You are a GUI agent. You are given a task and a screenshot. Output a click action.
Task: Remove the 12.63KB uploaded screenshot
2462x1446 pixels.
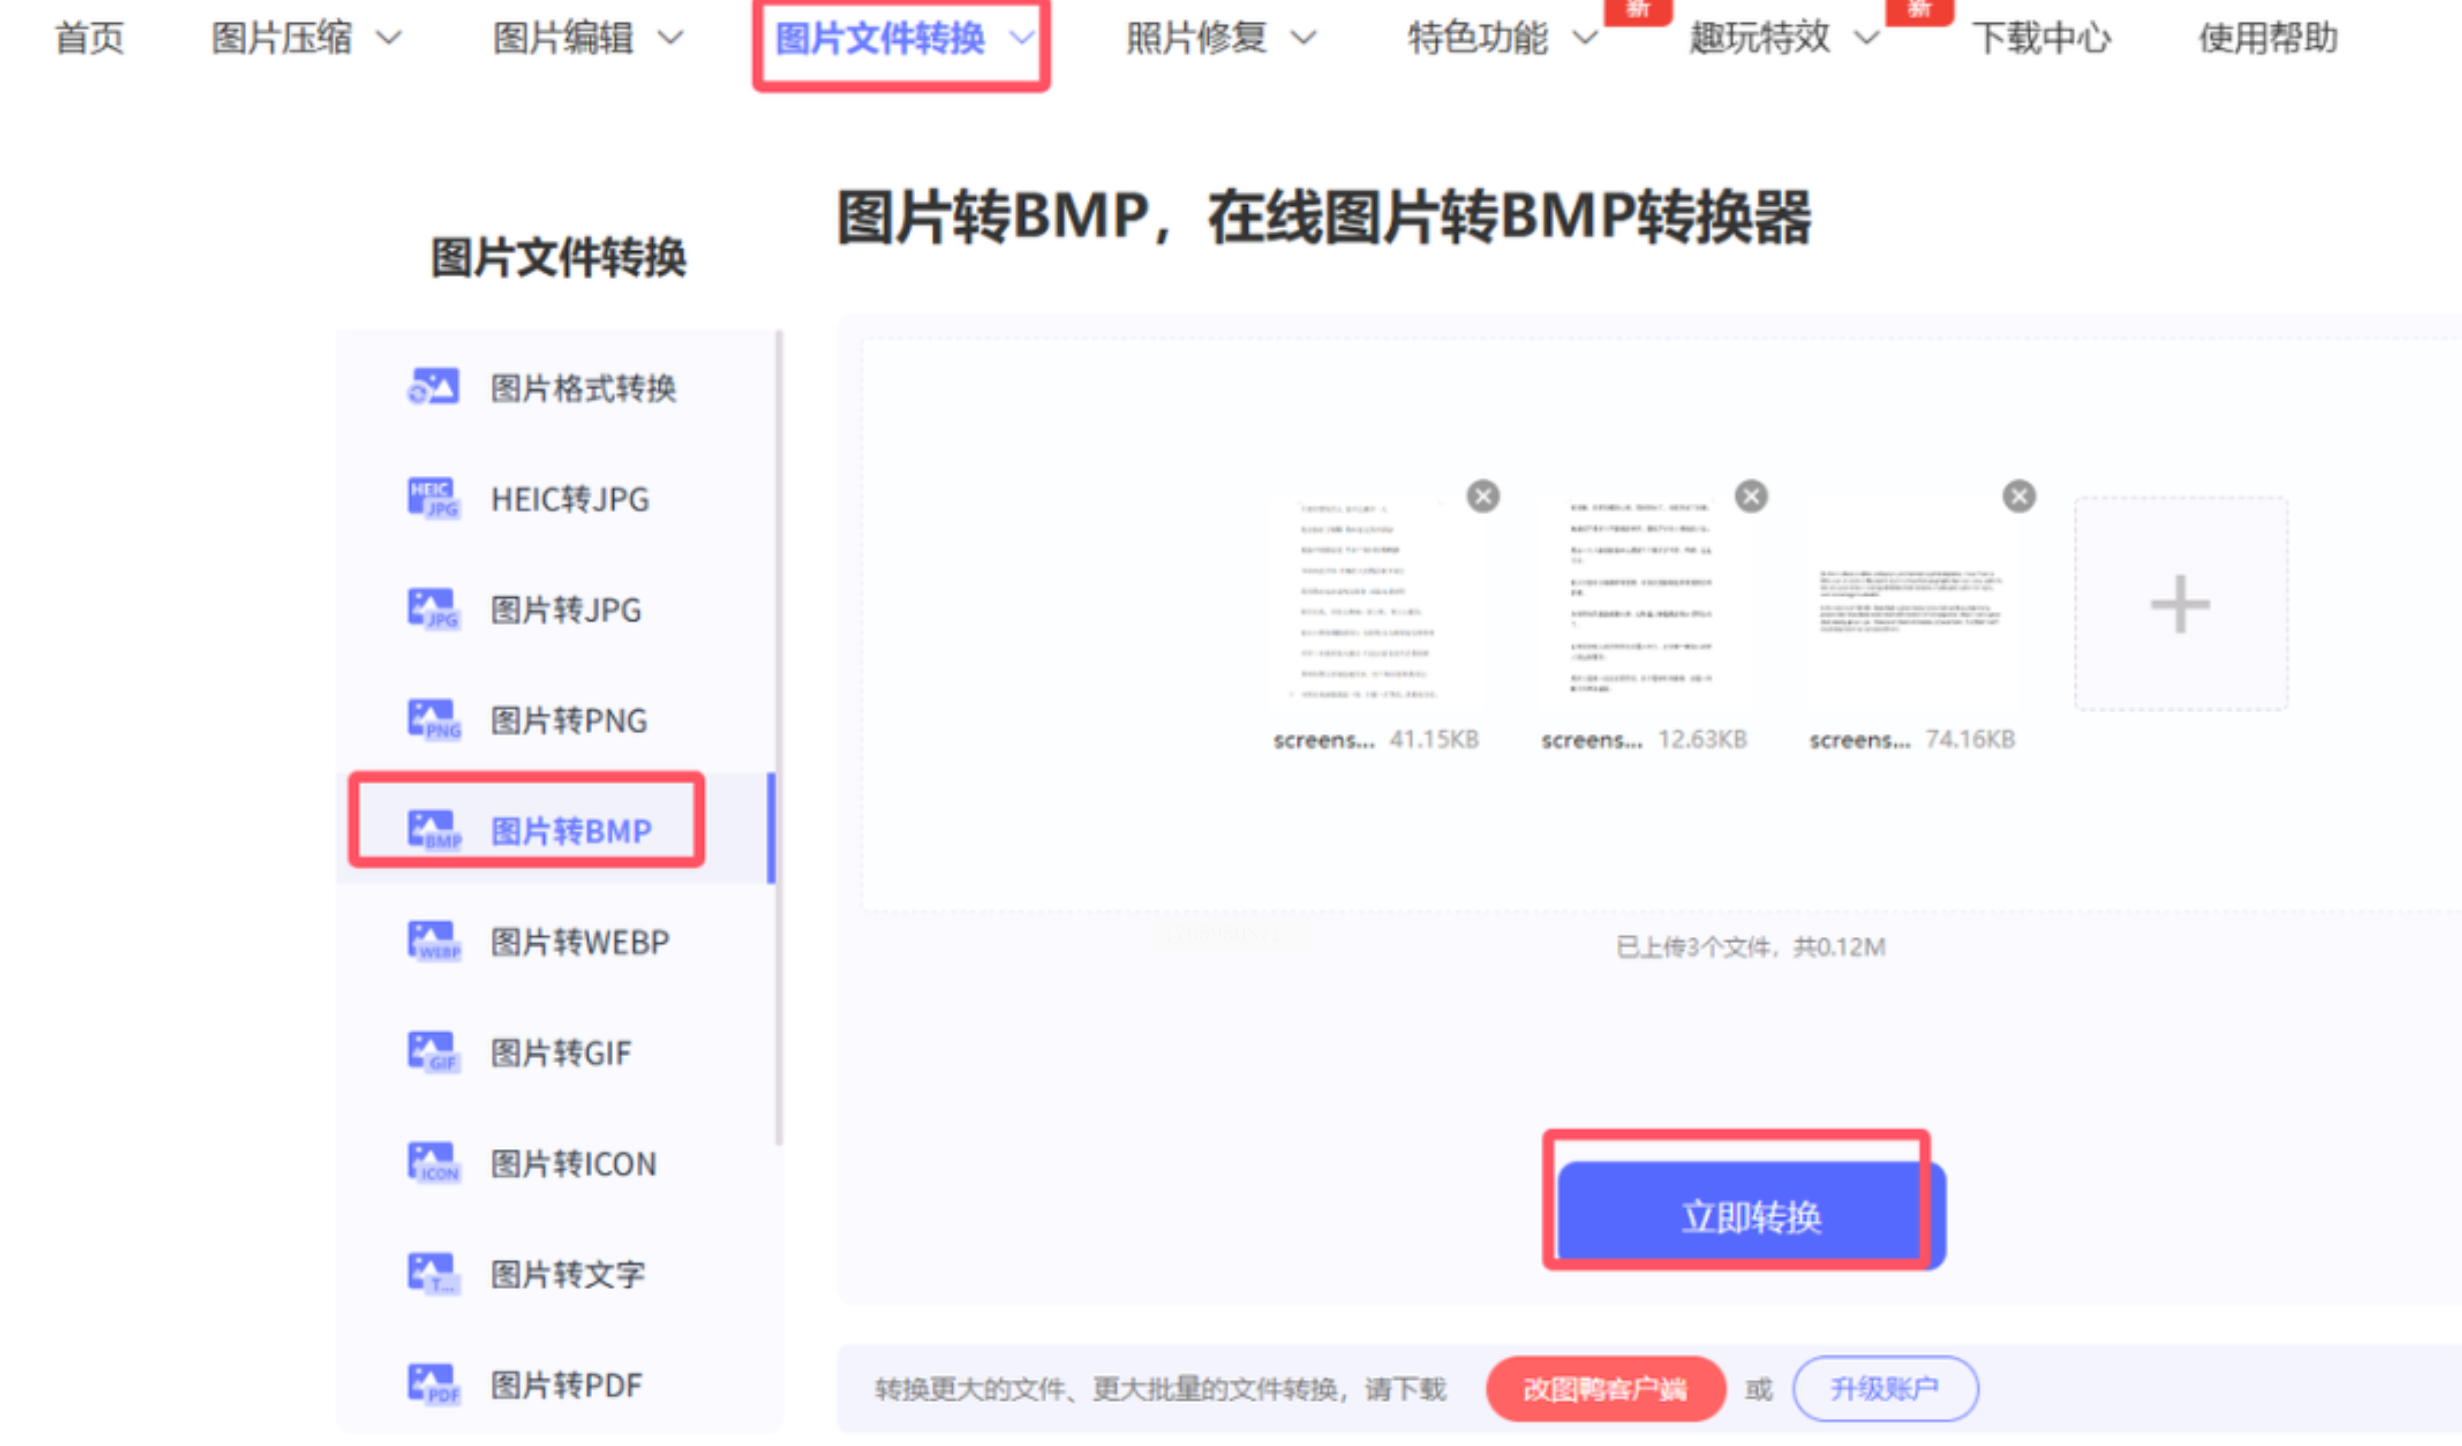(1751, 496)
